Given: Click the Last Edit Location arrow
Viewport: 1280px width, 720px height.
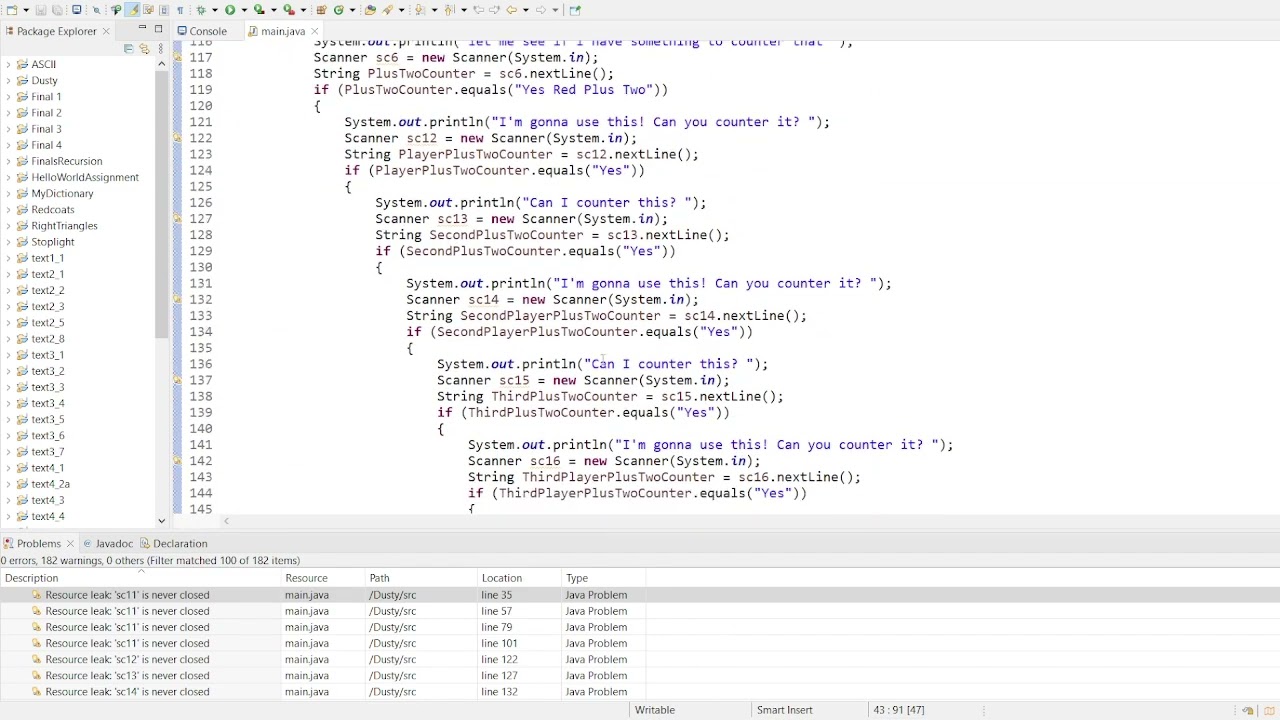Looking at the screenshot, I should tap(479, 10).
